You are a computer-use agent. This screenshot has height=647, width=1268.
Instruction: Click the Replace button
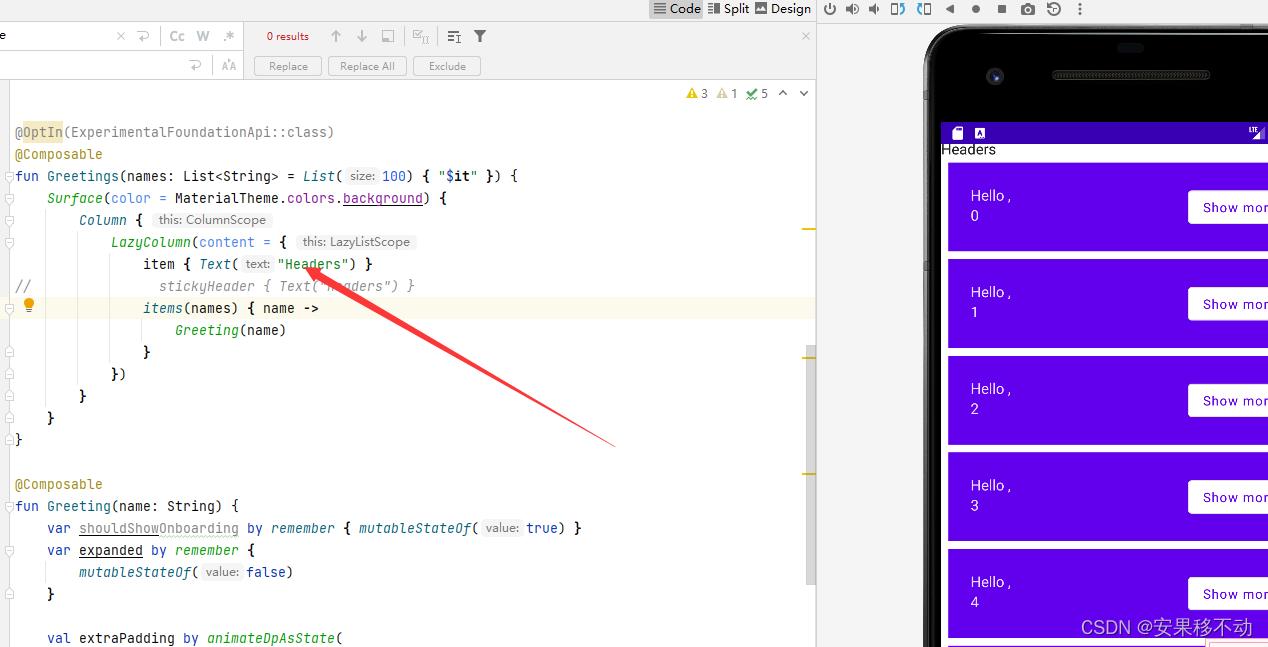click(288, 66)
